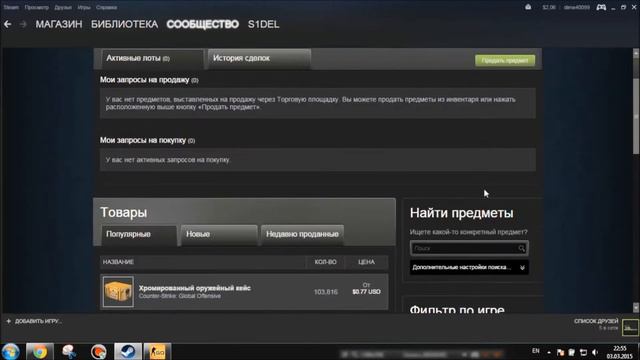Click the notifications inbox icon
Image resolution: width=640 pixels, height=360 pixels.
pyautogui.click(x=528, y=7)
